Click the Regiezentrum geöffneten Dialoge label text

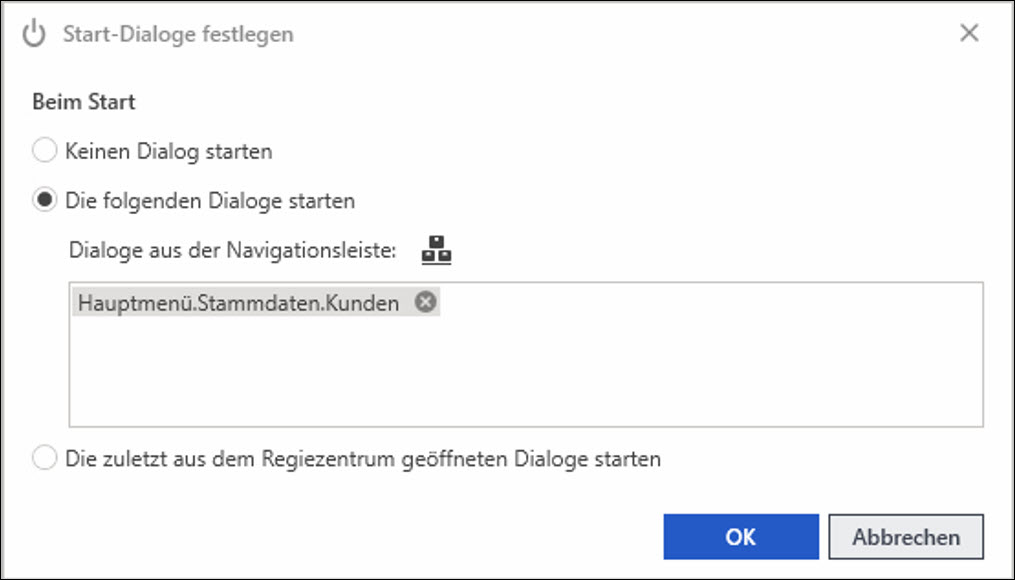363,459
